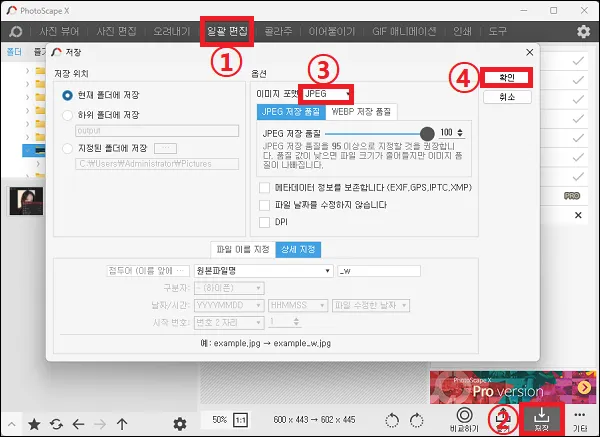Toggle the DPI checkbox
The width and height of the screenshot is (600, 437).
click(x=264, y=222)
